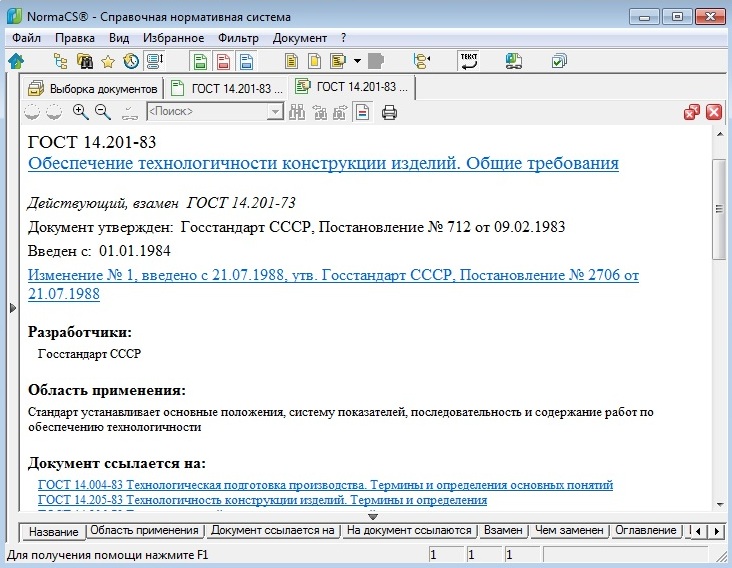Select the На документ ссылаются bottom tab
Image resolution: width=732 pixels, height=568 pixels.
point(409,531)
